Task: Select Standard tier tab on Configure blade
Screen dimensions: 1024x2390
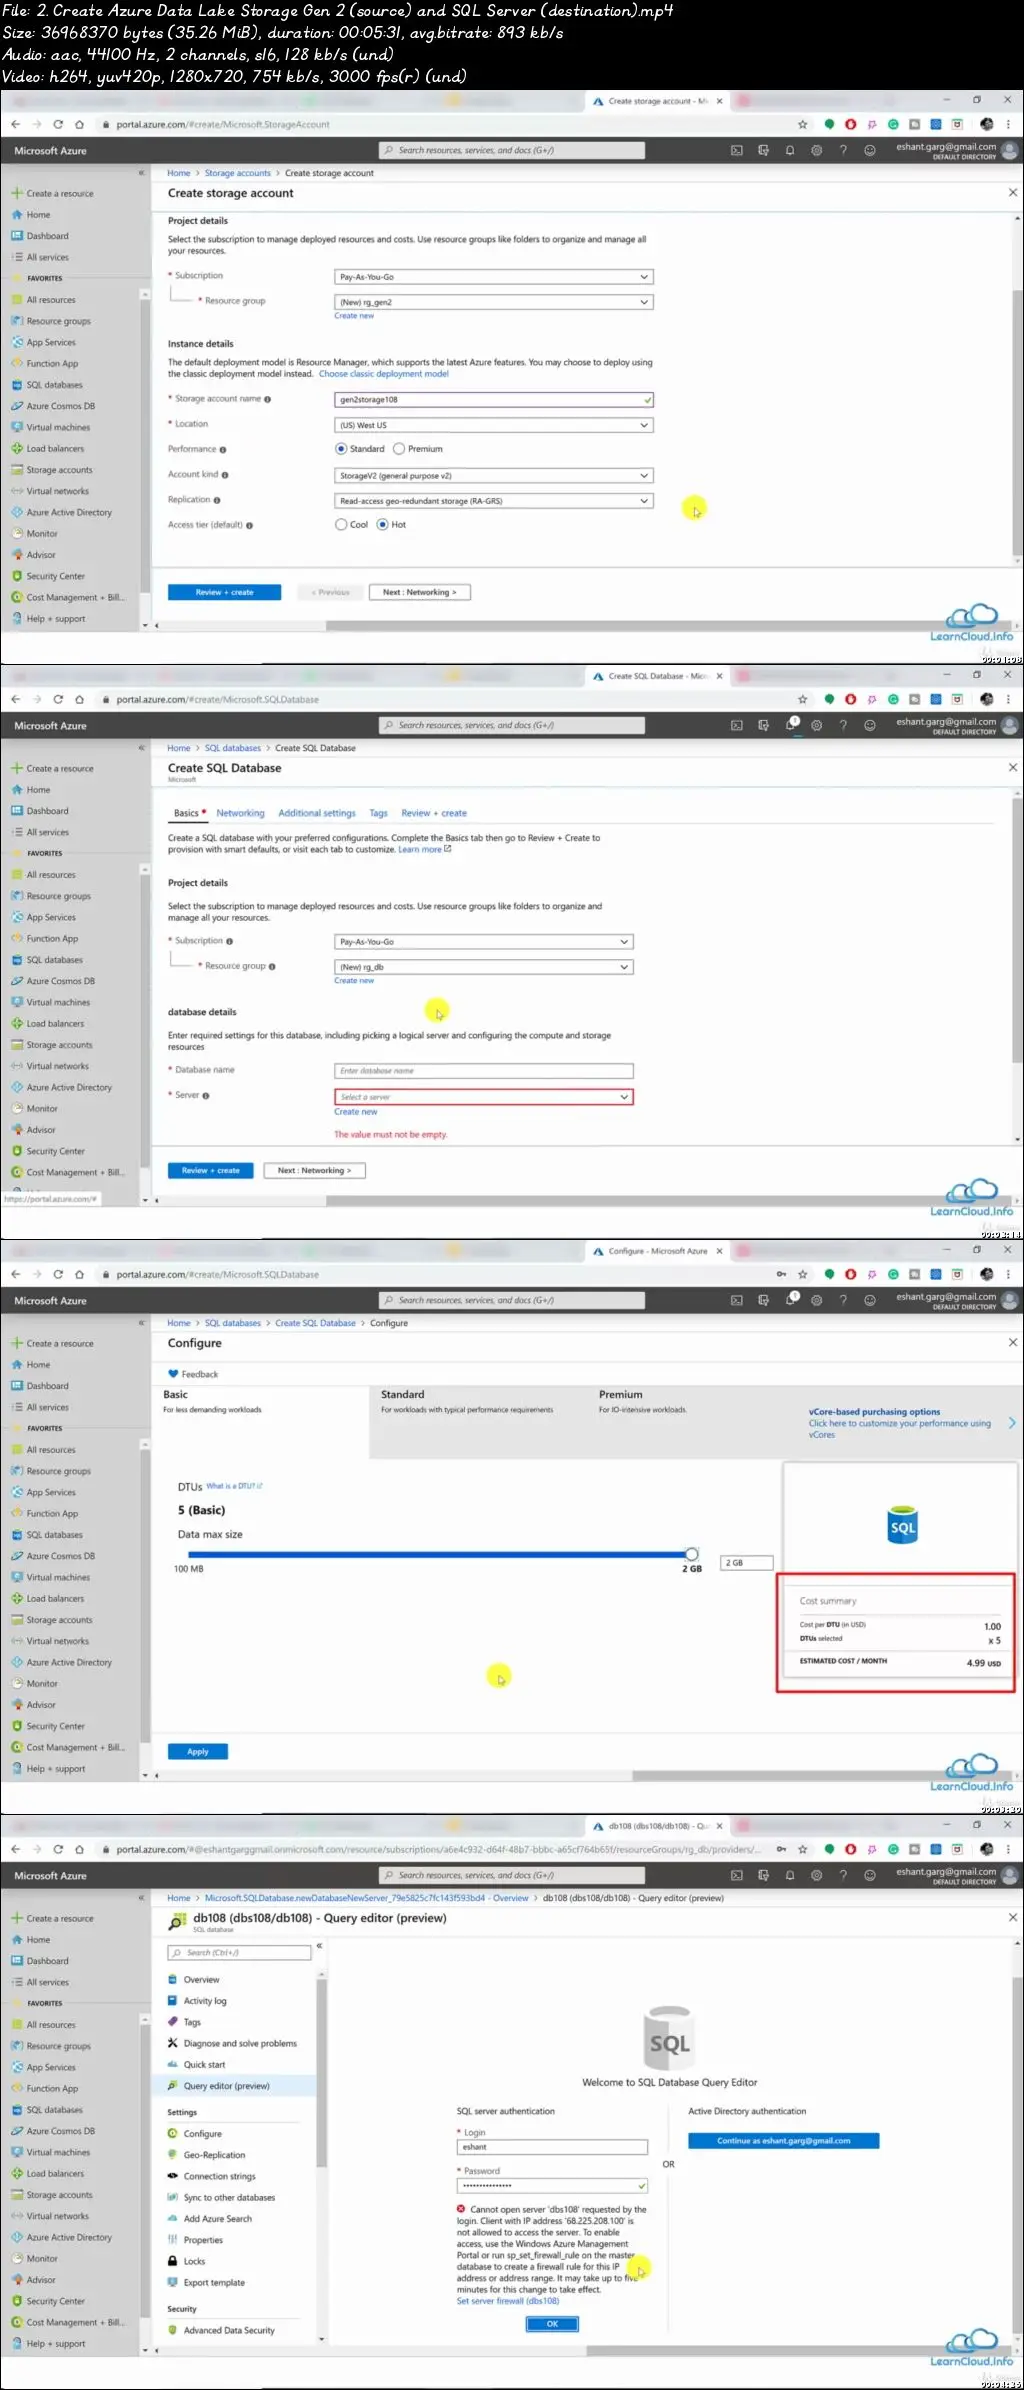Action: pos(478,1421)
